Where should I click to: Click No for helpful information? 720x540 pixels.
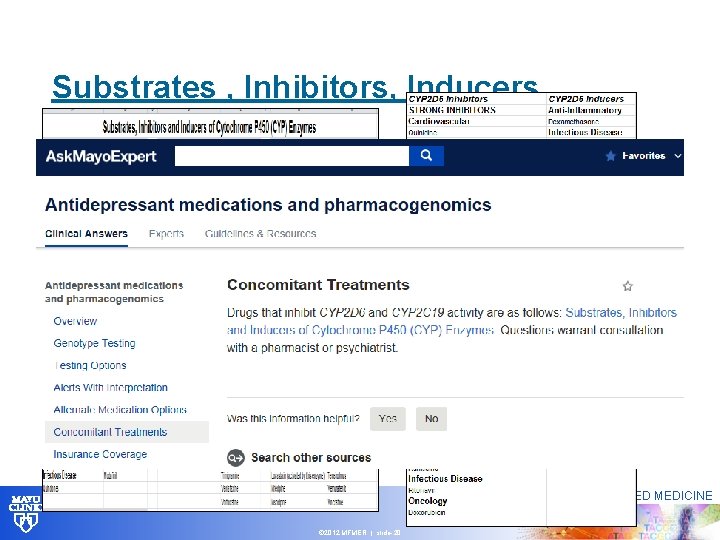pos(431,419)
